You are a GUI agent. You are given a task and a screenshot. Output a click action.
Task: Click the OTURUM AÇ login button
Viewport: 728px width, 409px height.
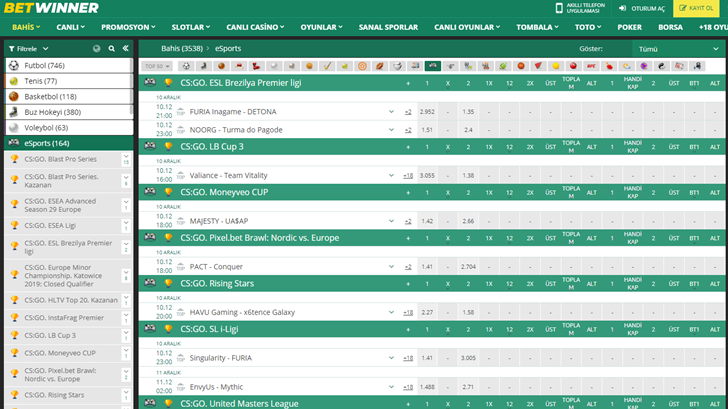643,8
